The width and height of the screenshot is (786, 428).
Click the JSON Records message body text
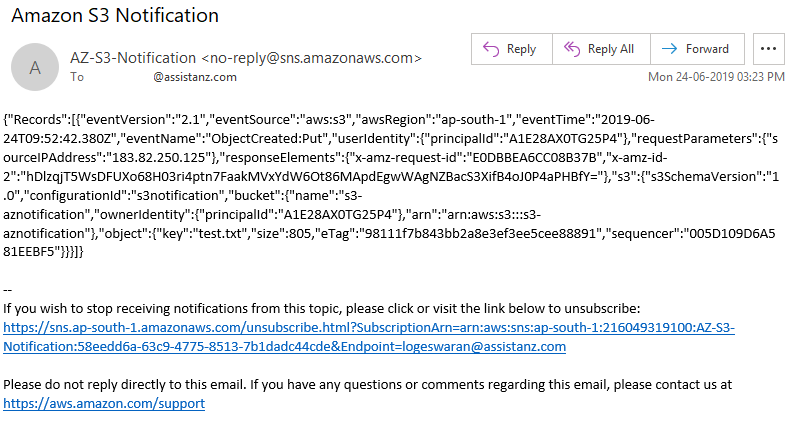coord(391,185)
